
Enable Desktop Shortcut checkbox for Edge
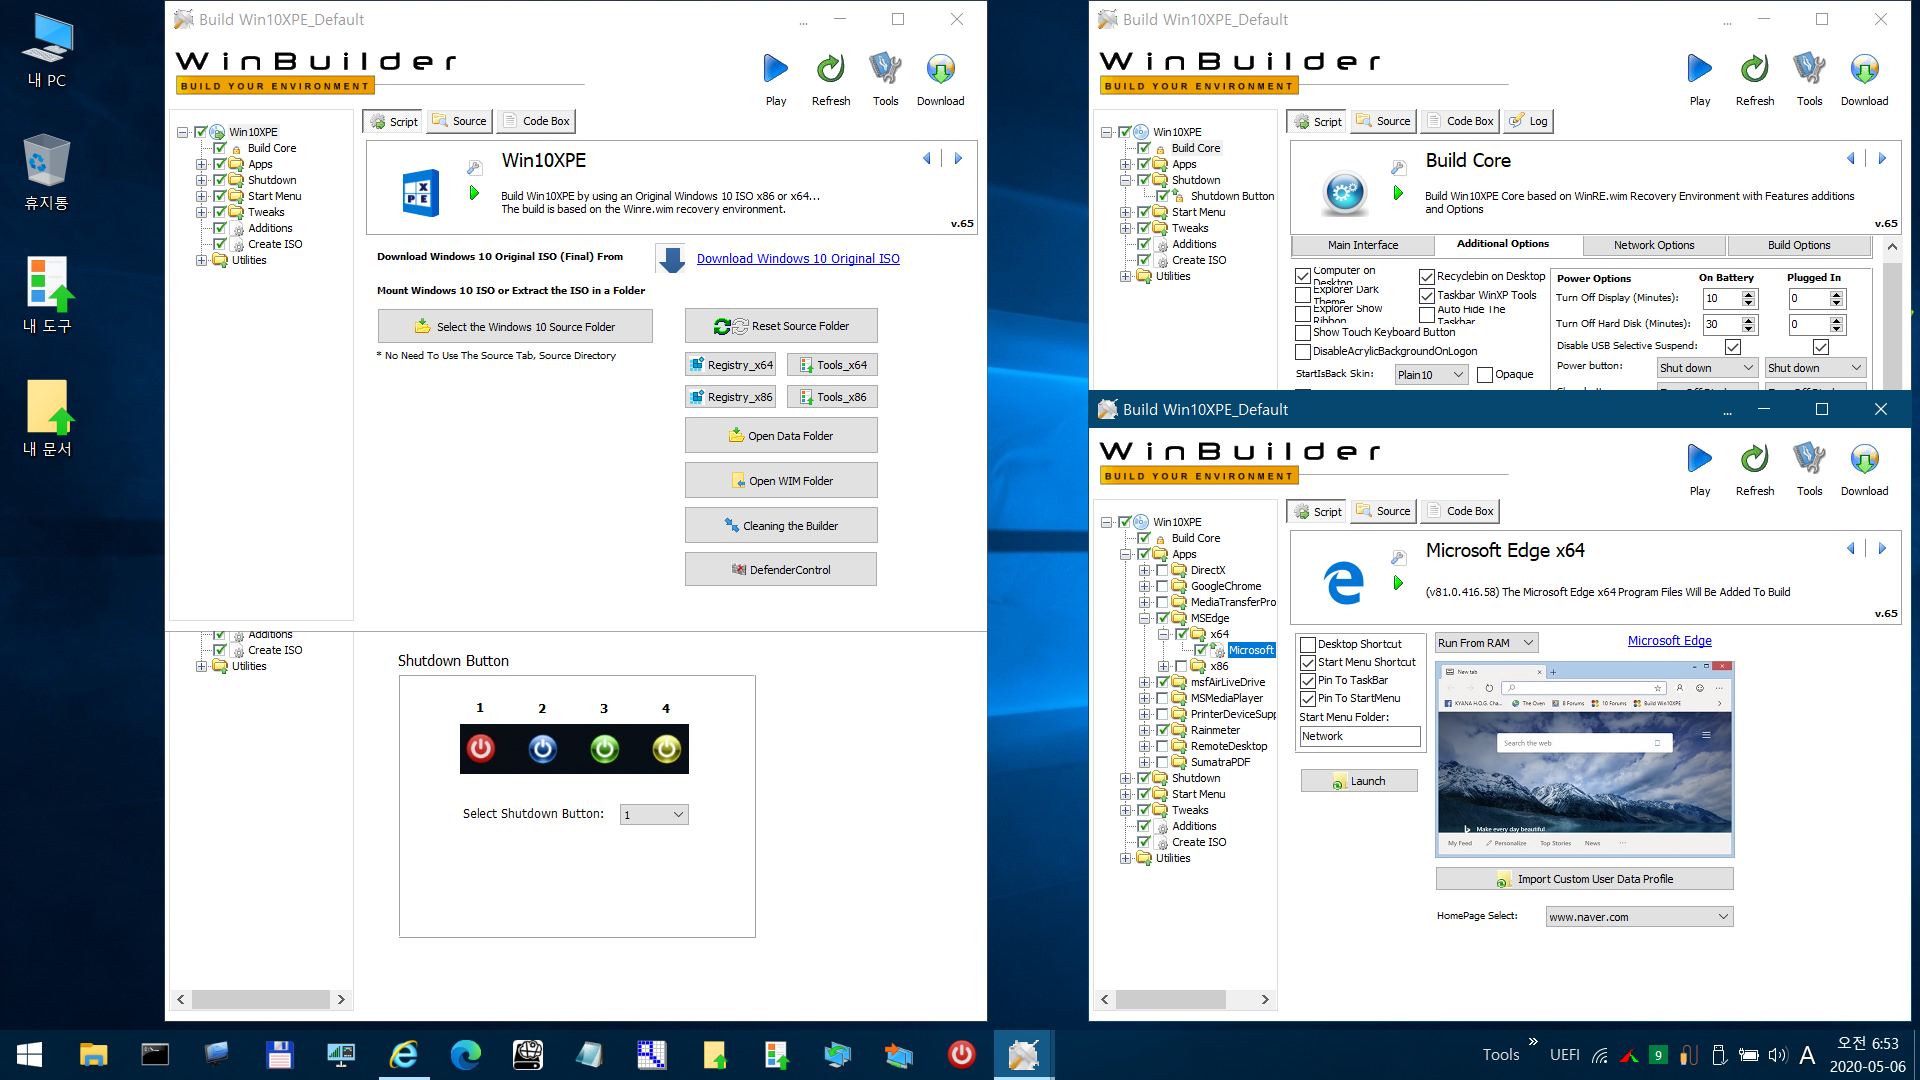(1308, 645)
